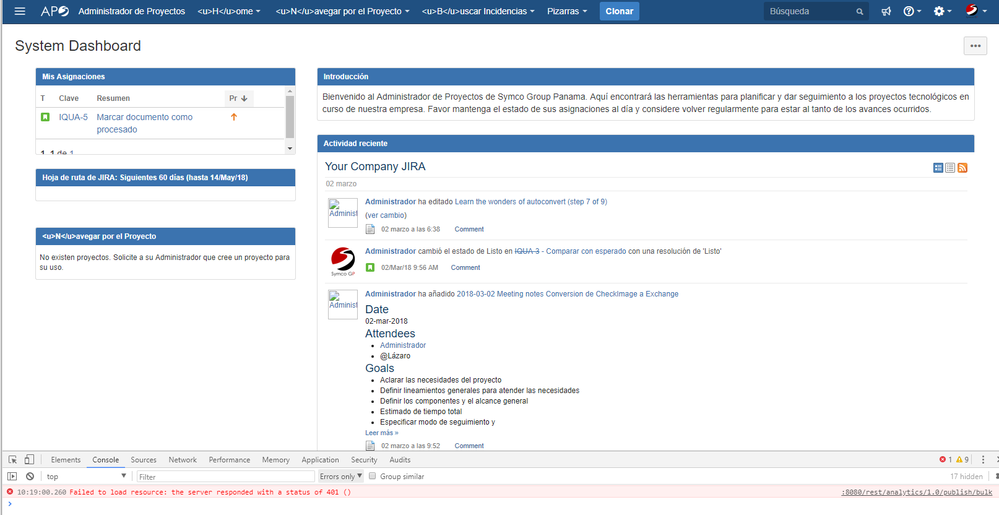This screenshot has height=515, width=999.
Task: Open the user profile avatar menu
Action: 975,11
